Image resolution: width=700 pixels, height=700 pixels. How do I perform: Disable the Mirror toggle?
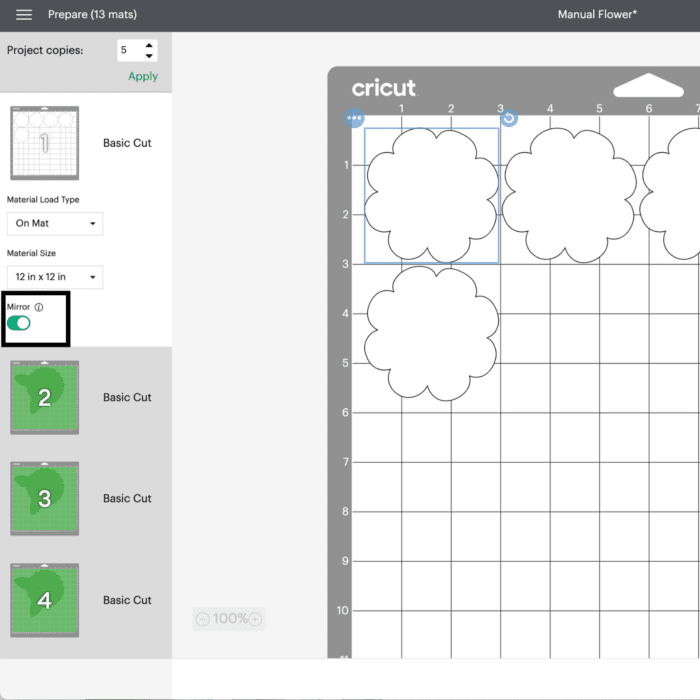pyautogui.click(x=19, y=323)
